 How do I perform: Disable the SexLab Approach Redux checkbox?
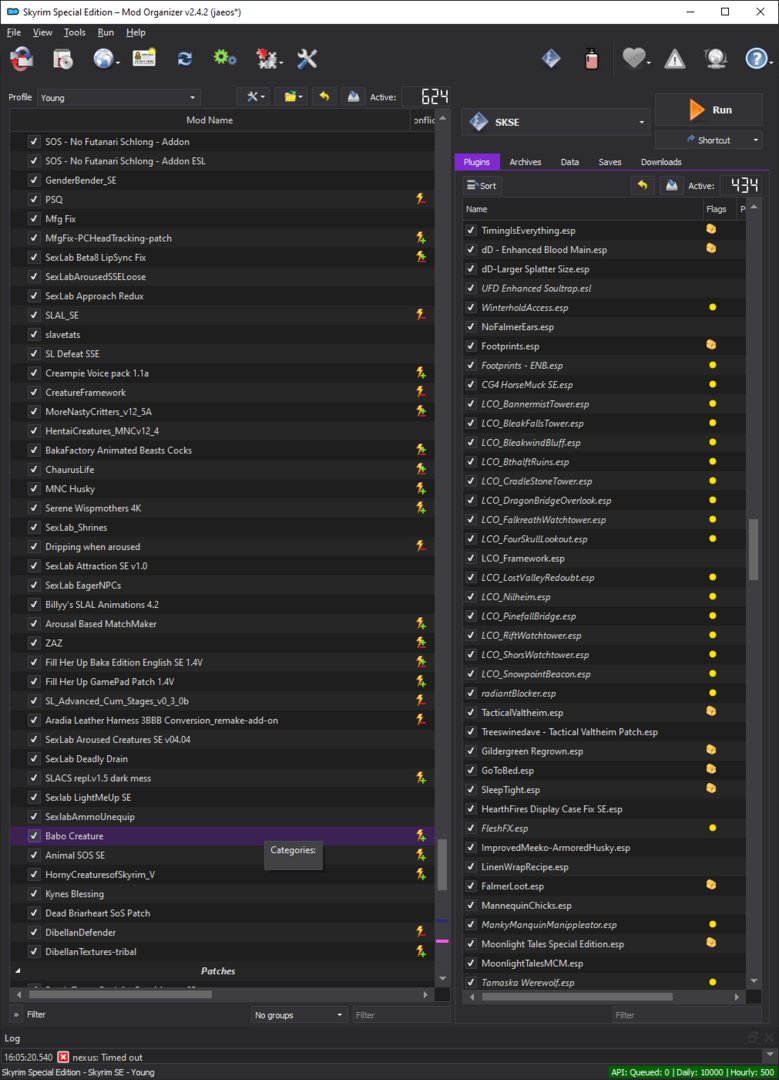[x=34, y=295]
